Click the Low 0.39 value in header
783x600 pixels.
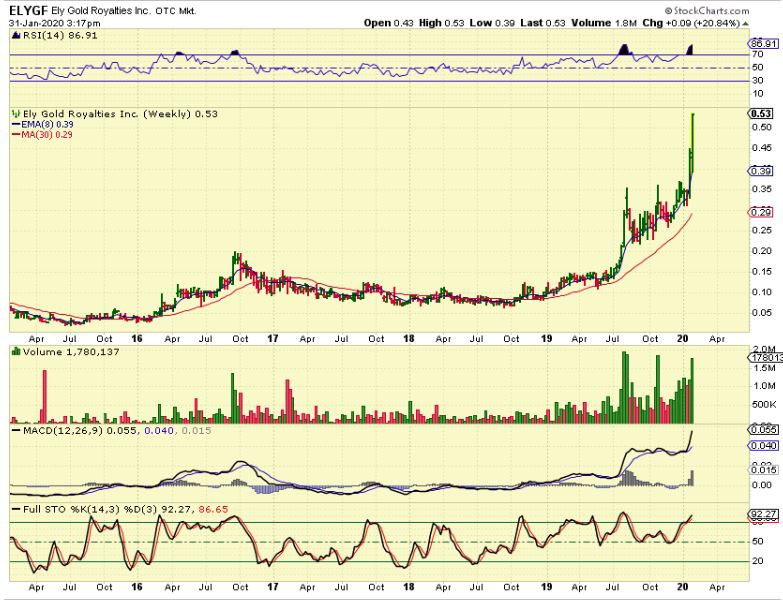point(492,23)
